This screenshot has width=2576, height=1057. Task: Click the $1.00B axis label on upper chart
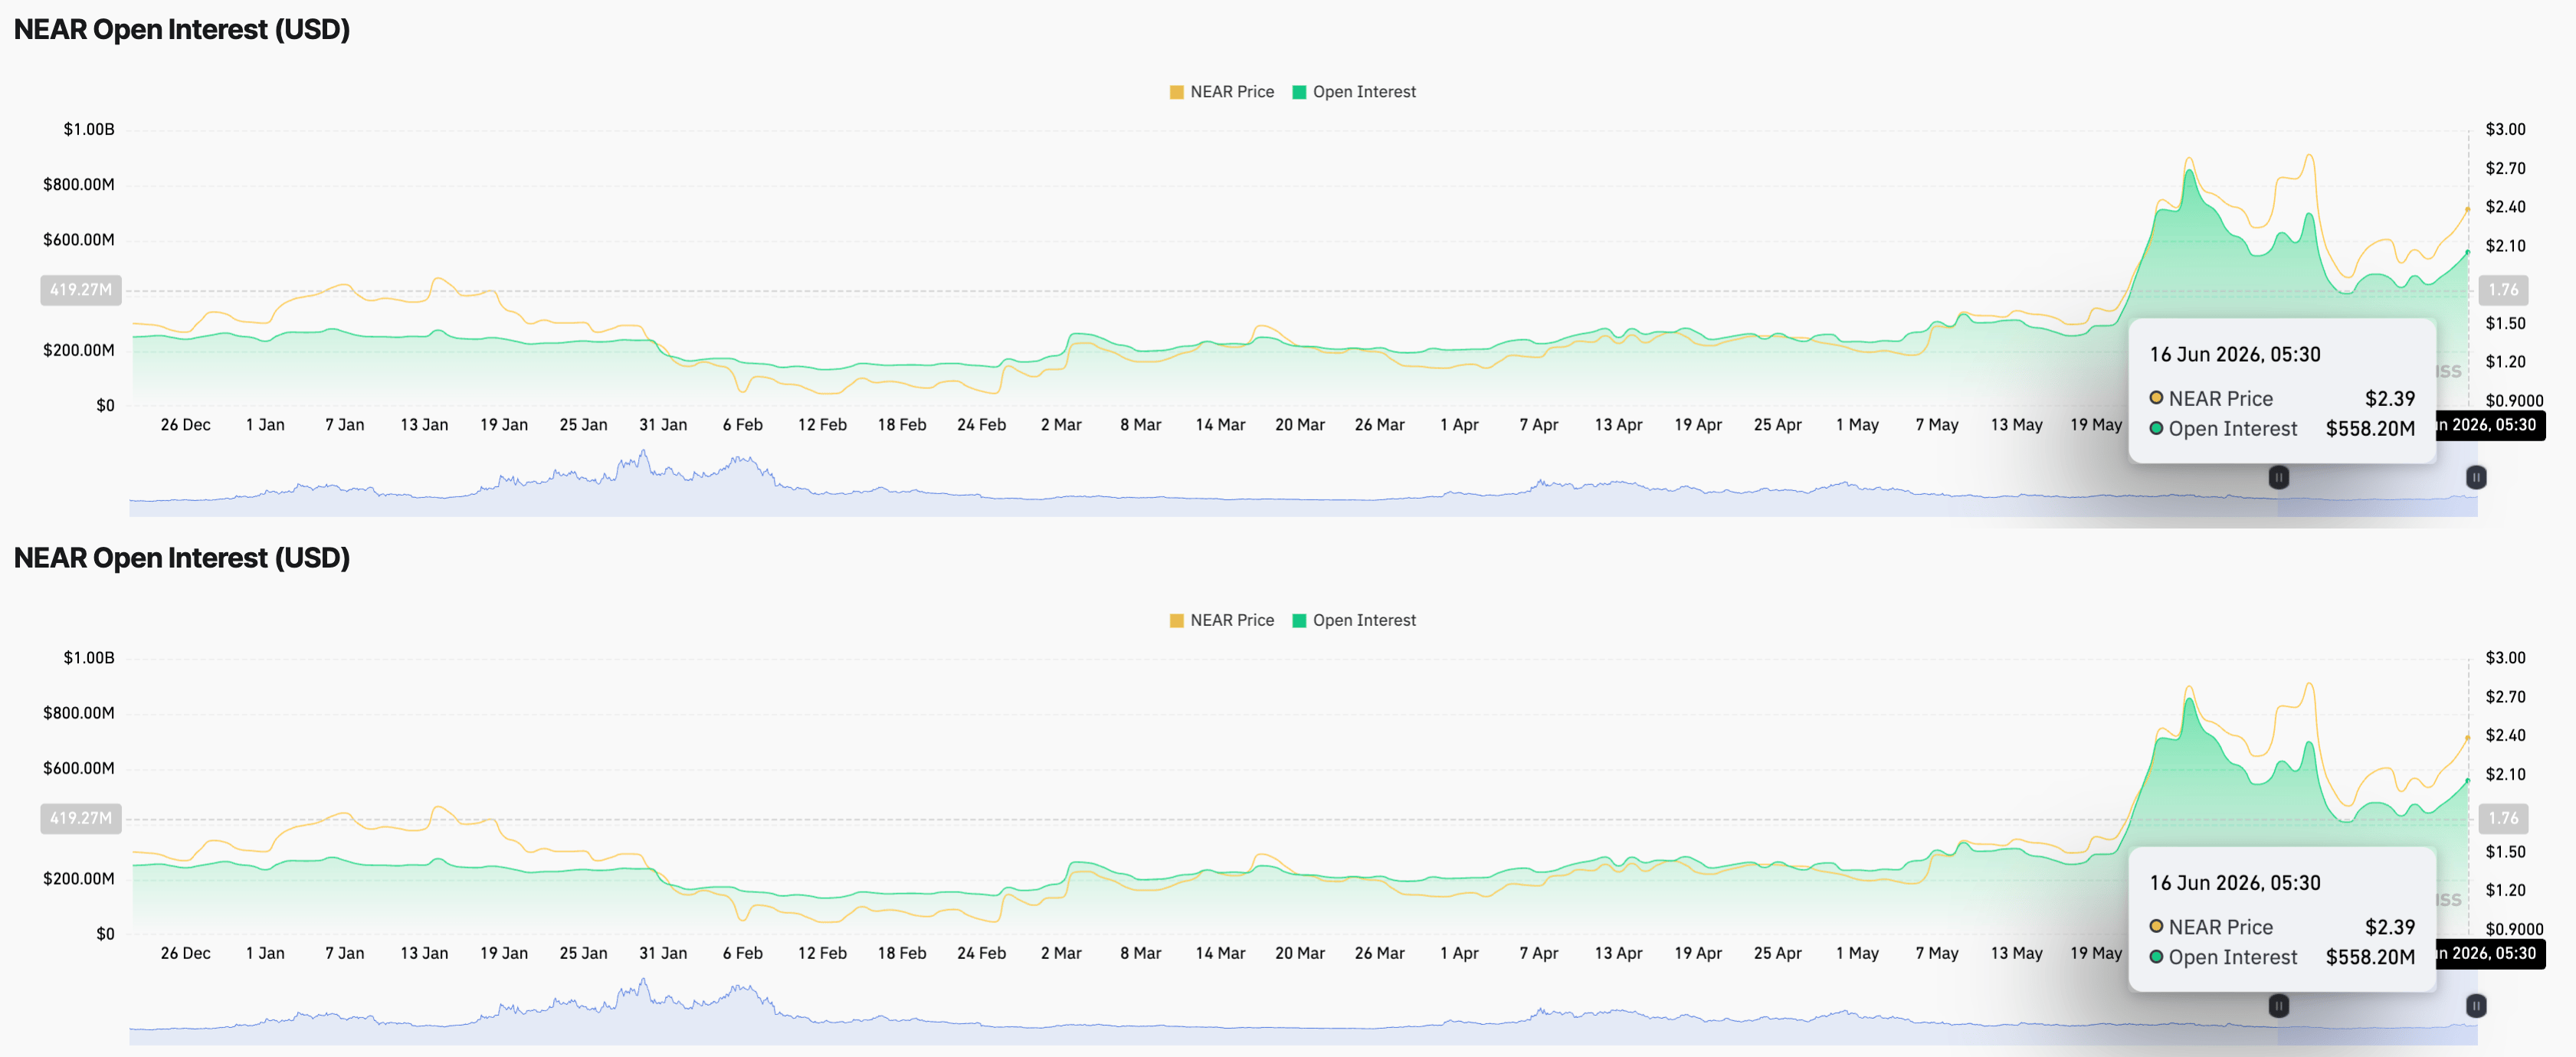(89, 130)
